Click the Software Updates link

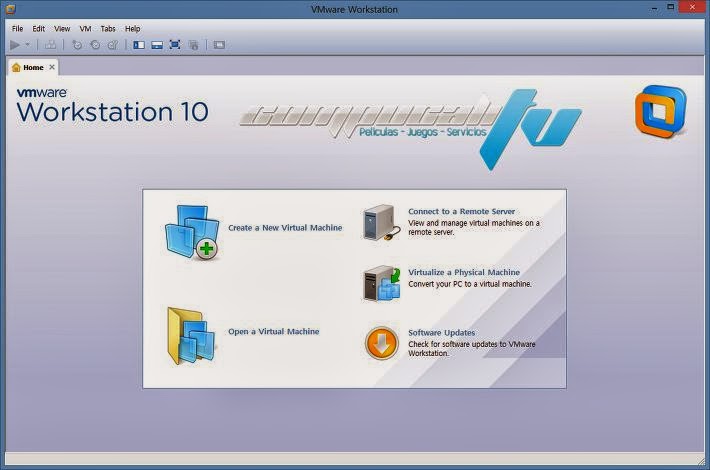(441, 333)
